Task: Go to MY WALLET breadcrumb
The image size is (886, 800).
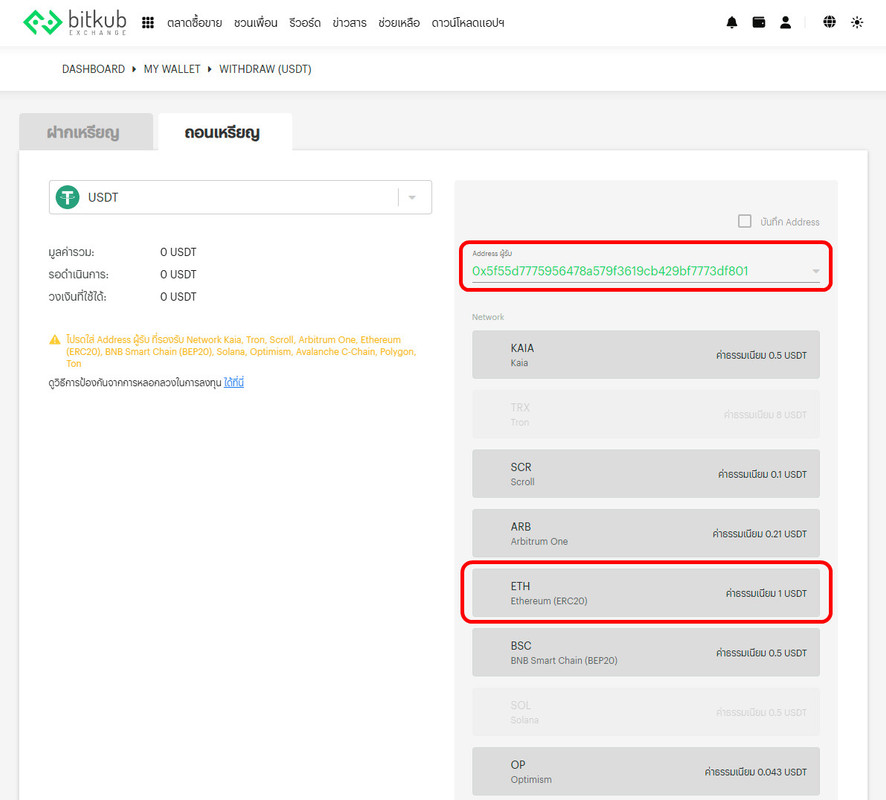Action: point(172,69)
